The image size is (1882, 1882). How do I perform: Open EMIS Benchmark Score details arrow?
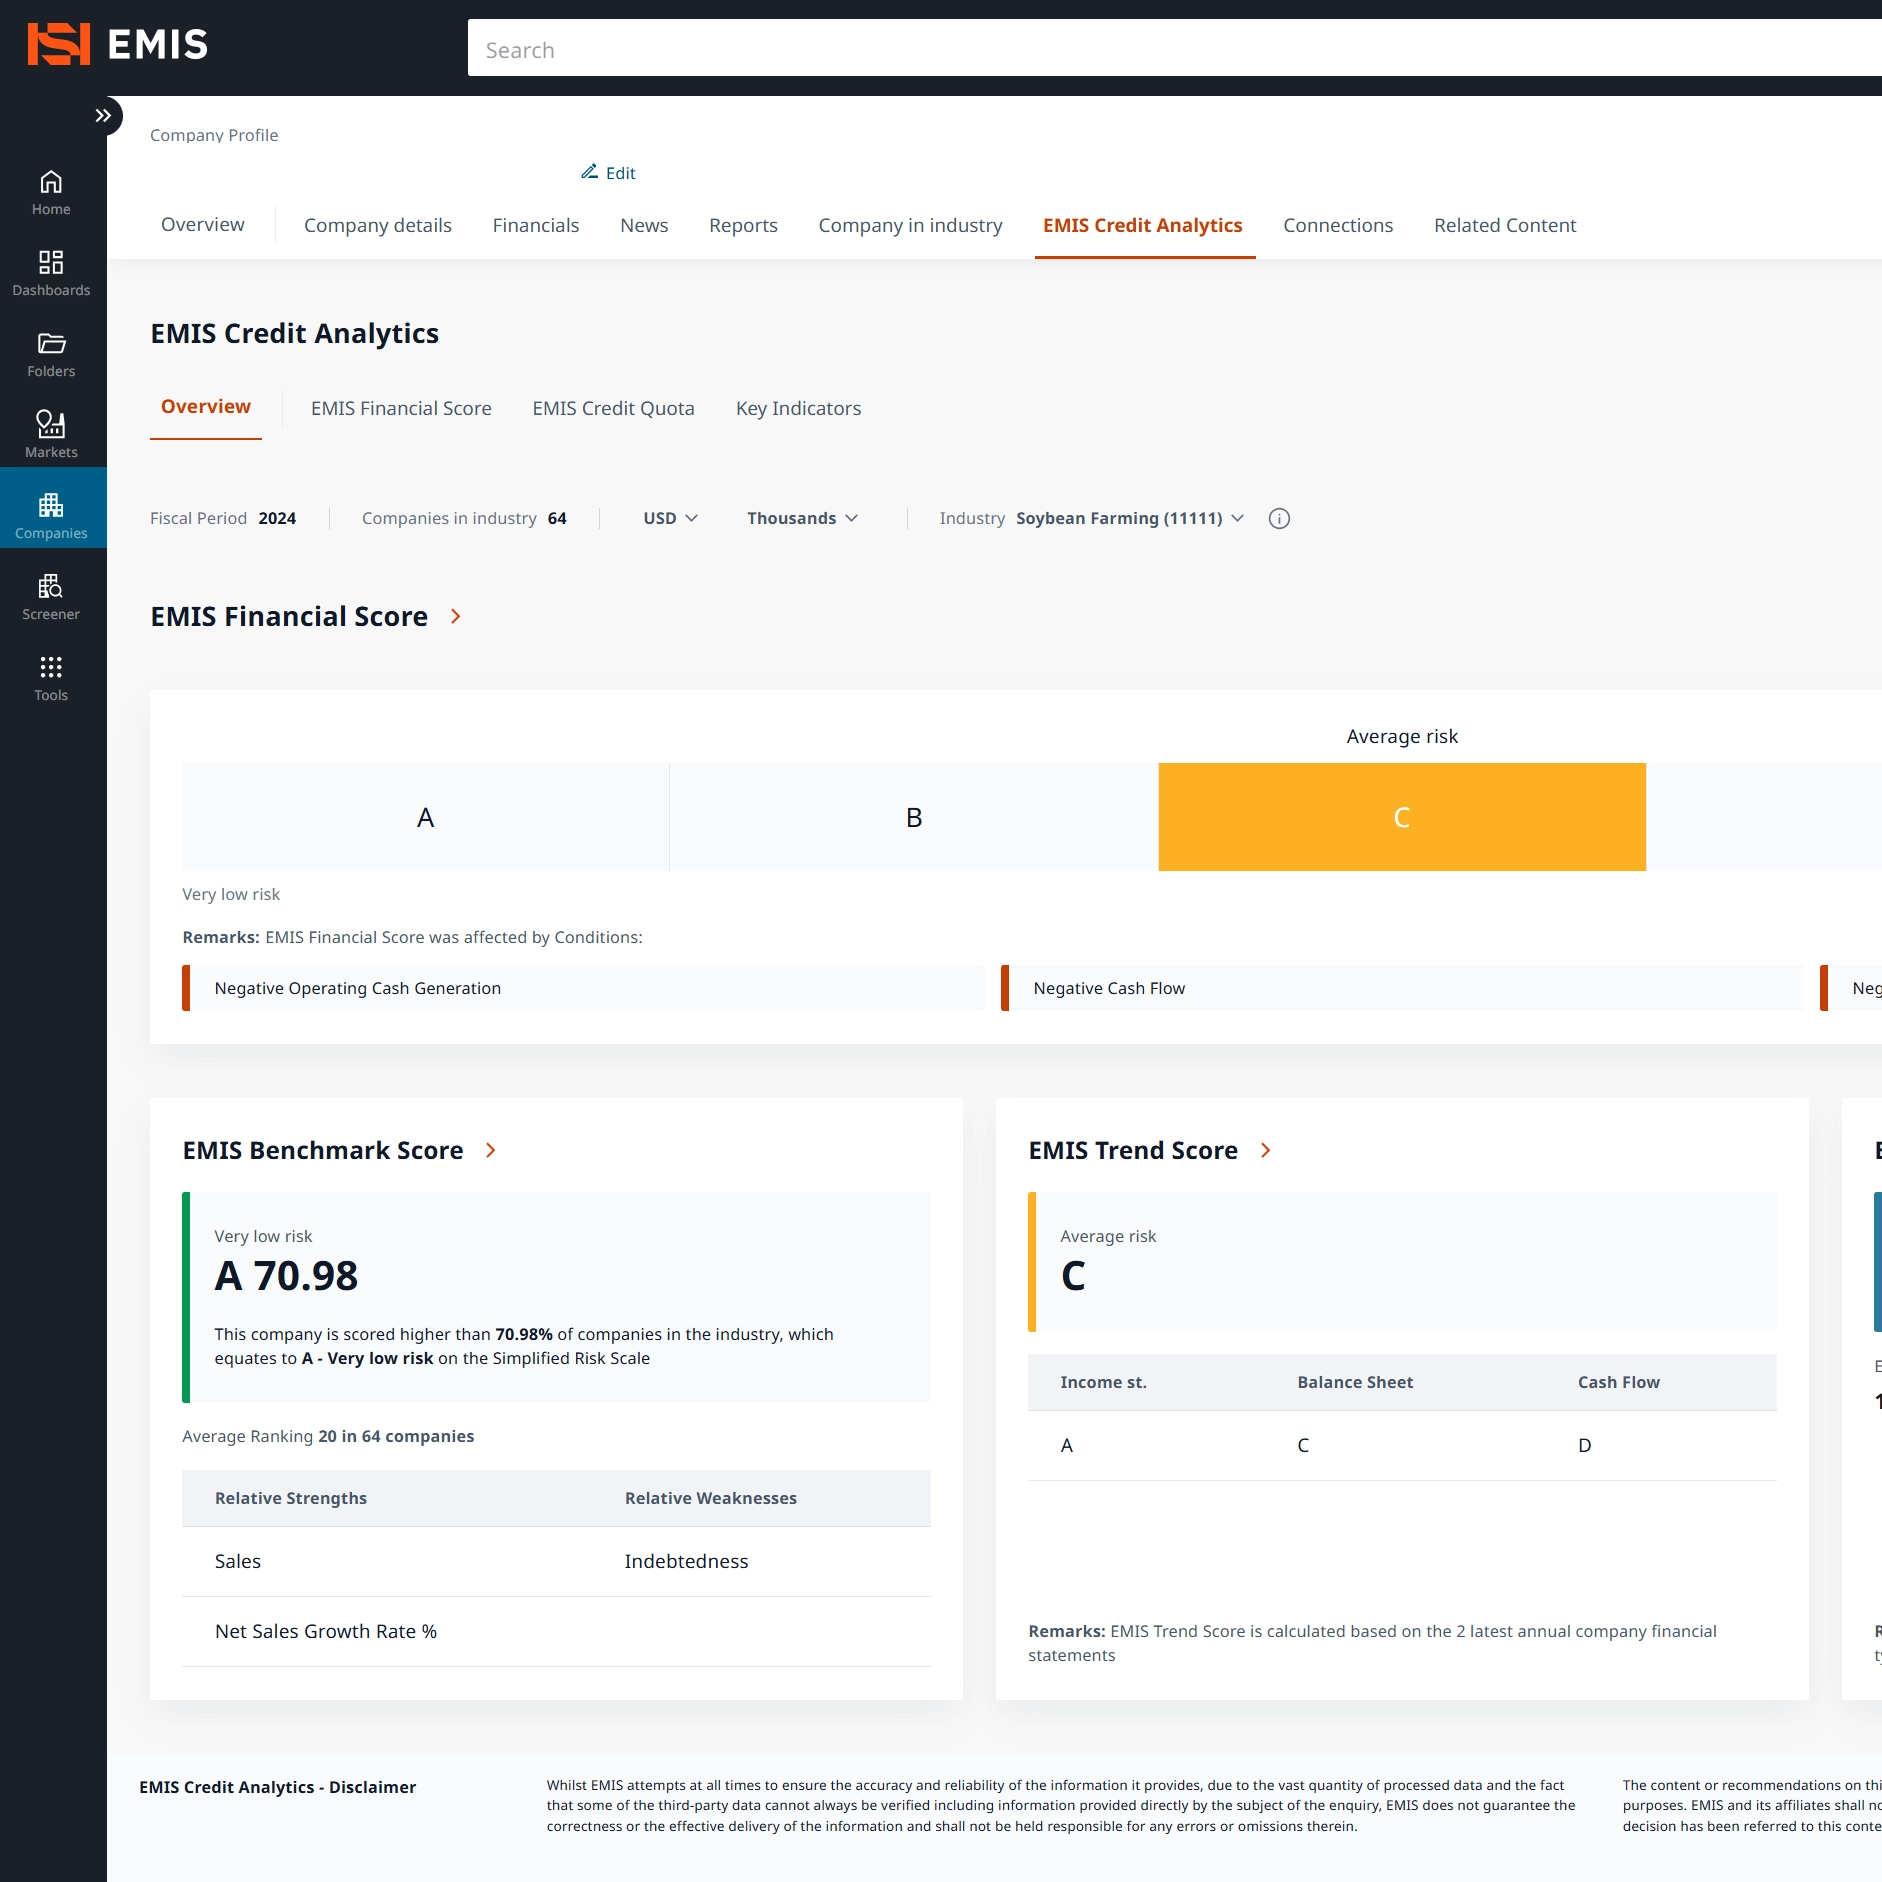491,1150
